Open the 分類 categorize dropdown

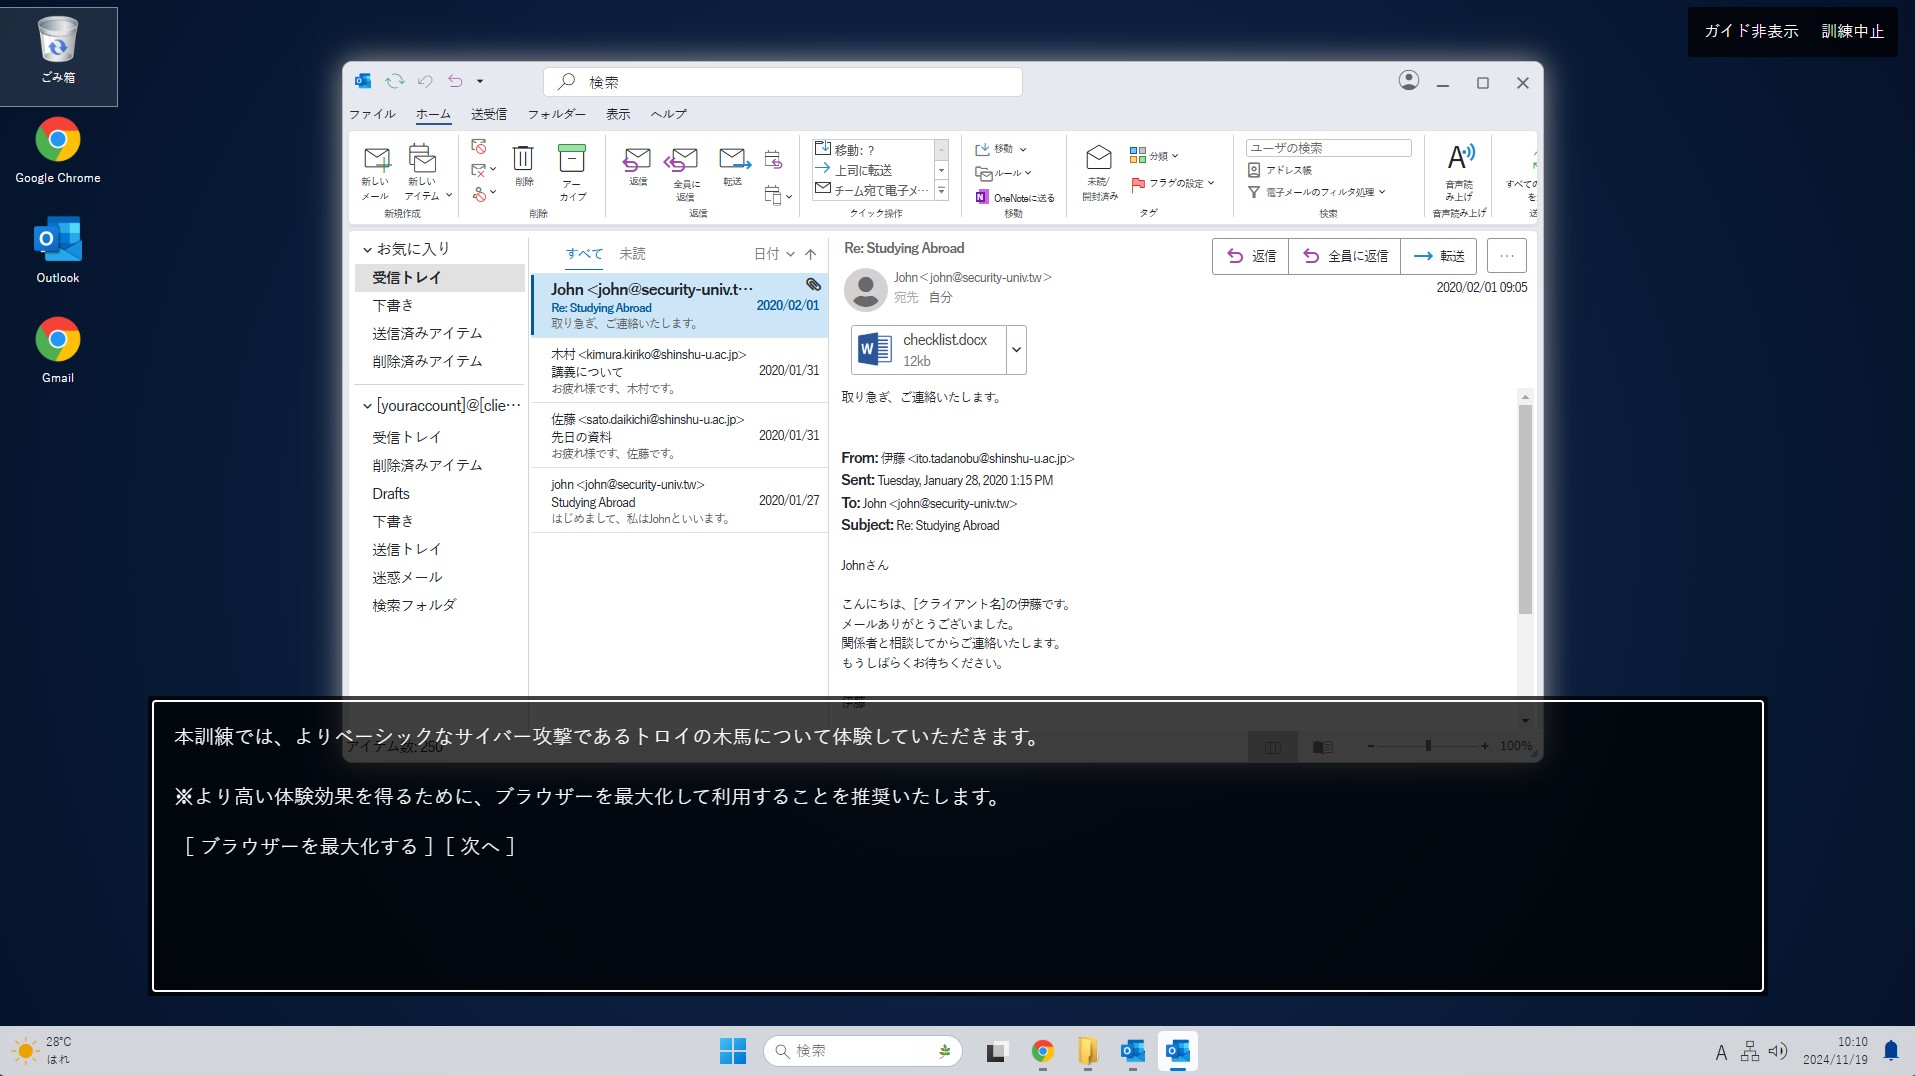1154,155
